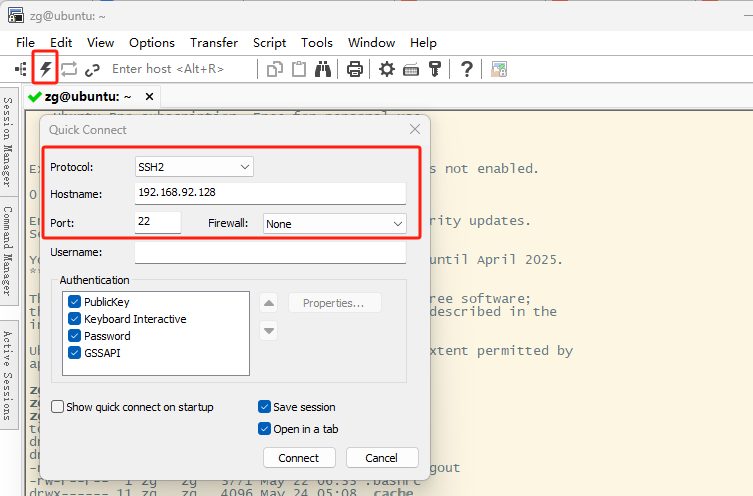753x496 pixels.
Task: Open the Edit menu
Action: pyautogui.click(x=61, y=43)
